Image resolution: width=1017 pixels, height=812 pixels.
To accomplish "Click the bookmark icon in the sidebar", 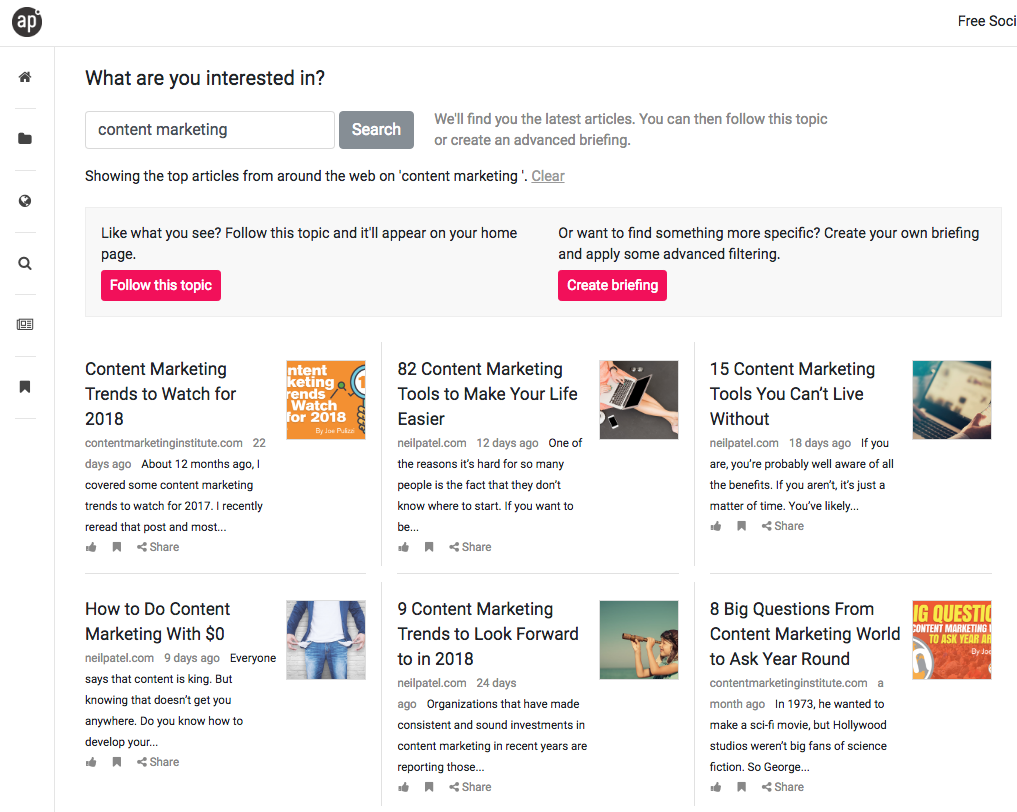I will click(25, 387).
